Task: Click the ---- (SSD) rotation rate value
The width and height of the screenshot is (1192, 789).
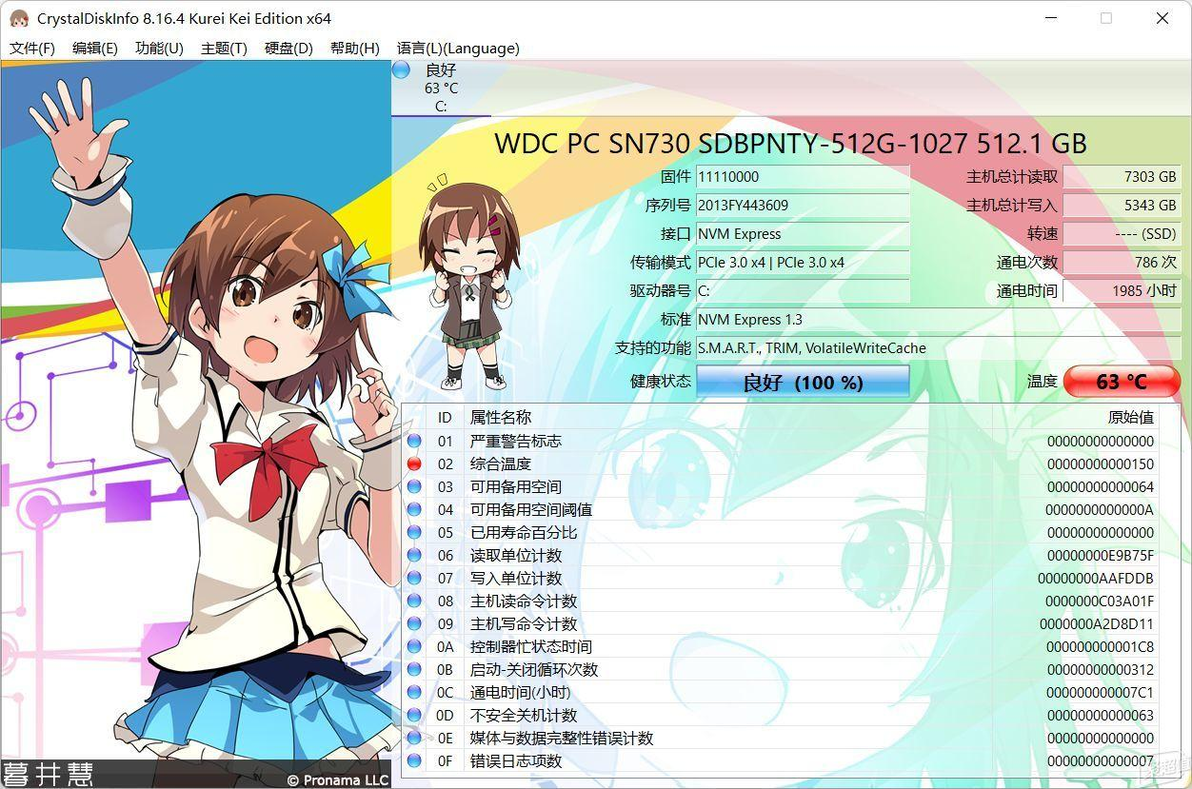Action: point(1121,234)
